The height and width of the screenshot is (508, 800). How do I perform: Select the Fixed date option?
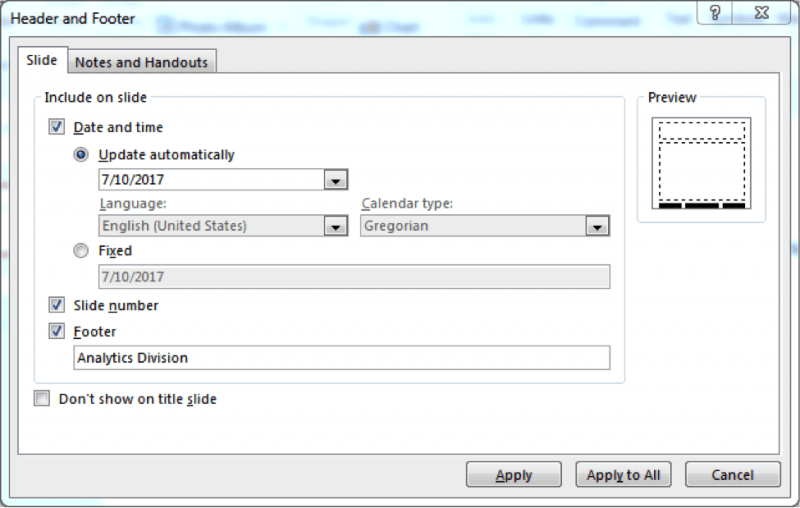click(x=81, y=251)
